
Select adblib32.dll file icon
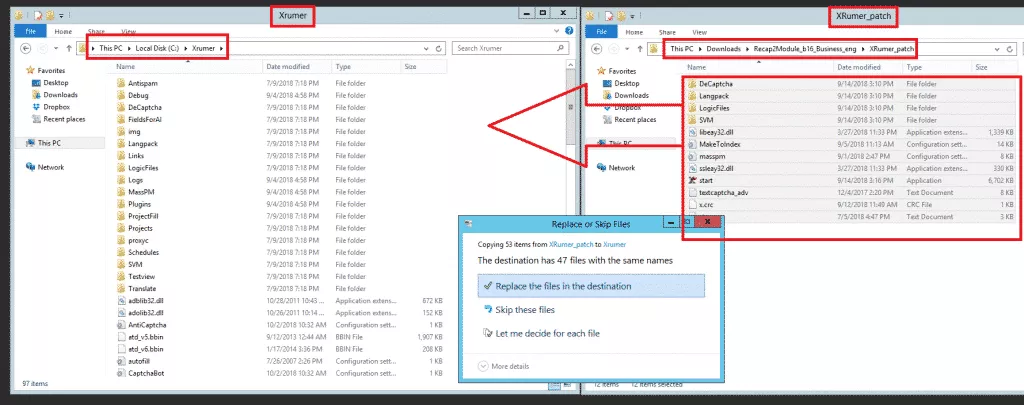[x=121, y=300]
